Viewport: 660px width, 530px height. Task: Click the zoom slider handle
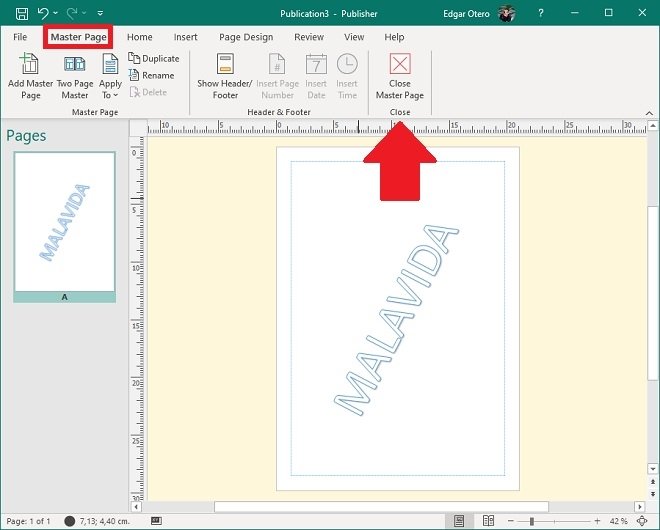click(x=532, y=522)
